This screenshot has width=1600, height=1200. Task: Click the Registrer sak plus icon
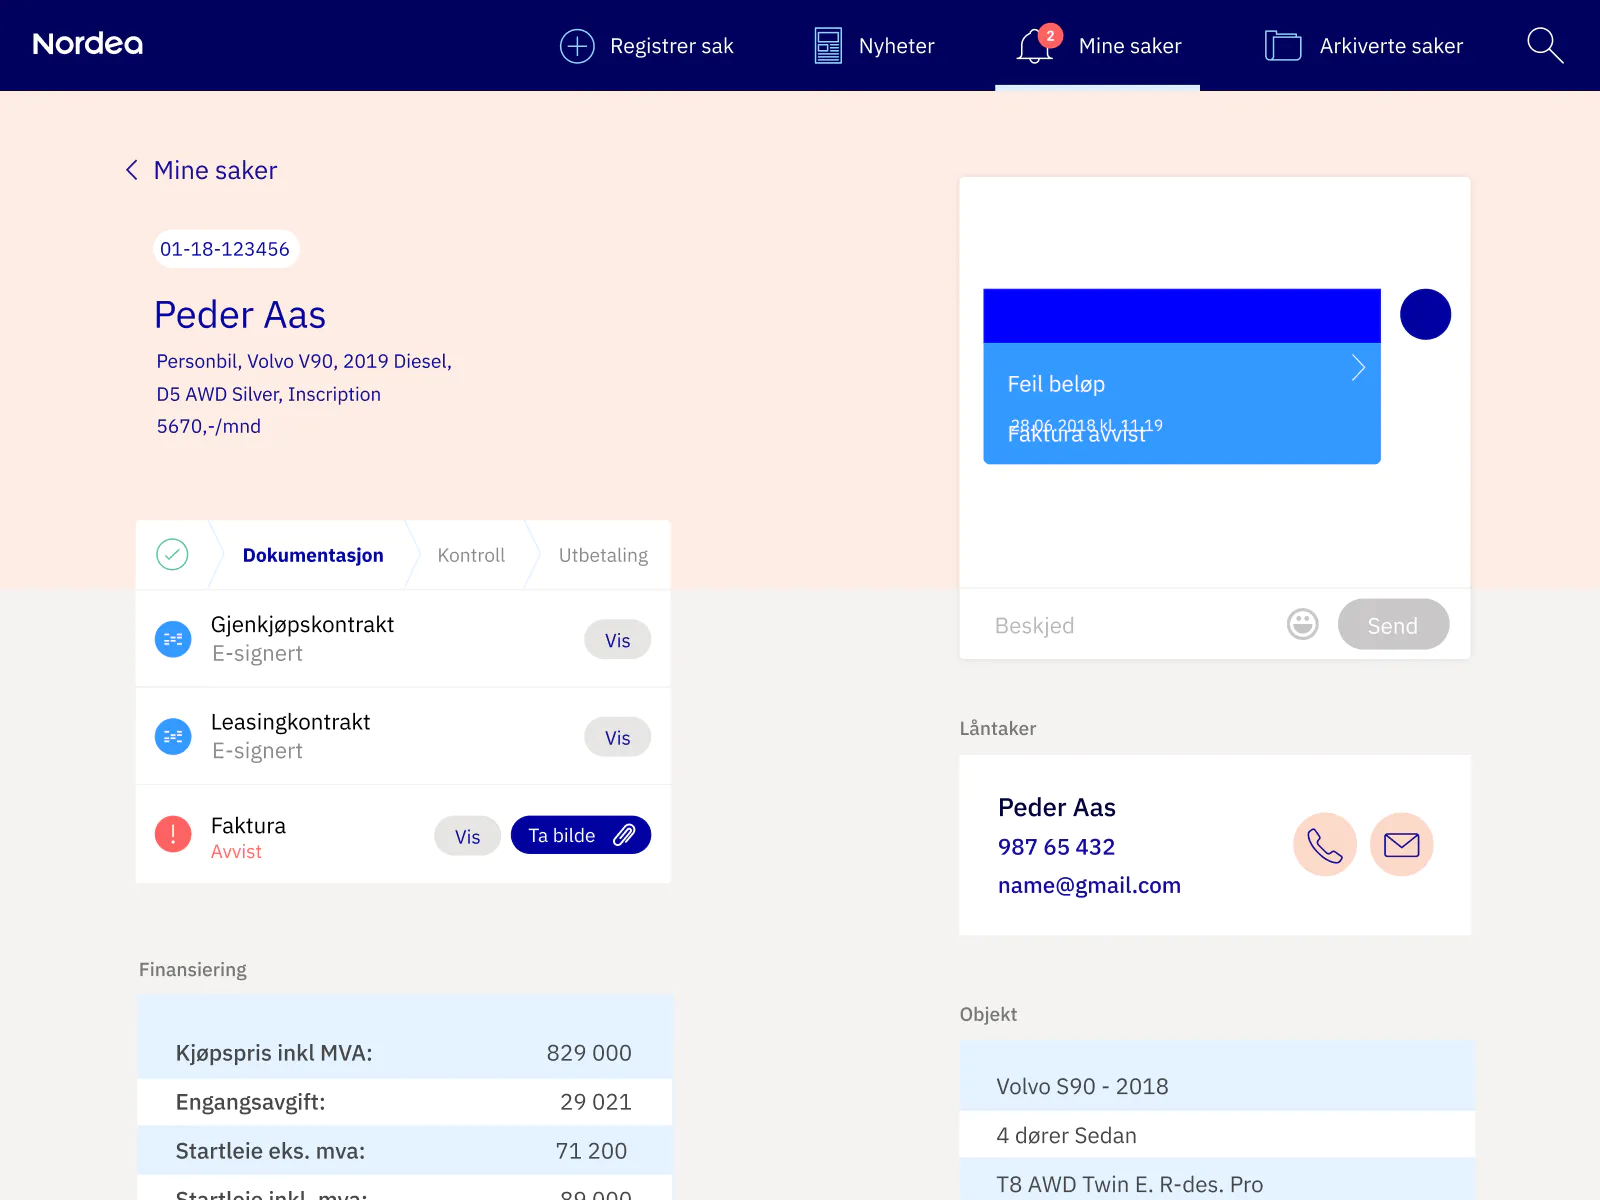pos(577,46)
